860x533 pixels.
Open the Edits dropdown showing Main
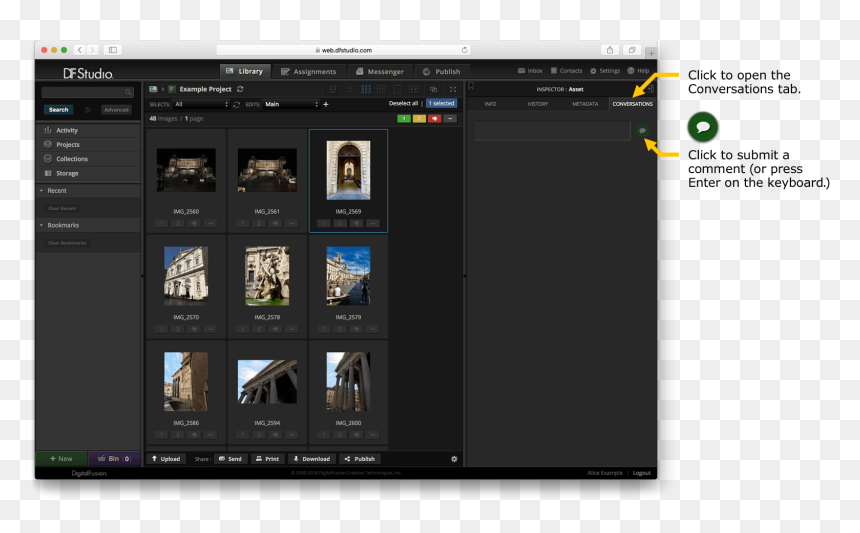(x=291, y=104)
